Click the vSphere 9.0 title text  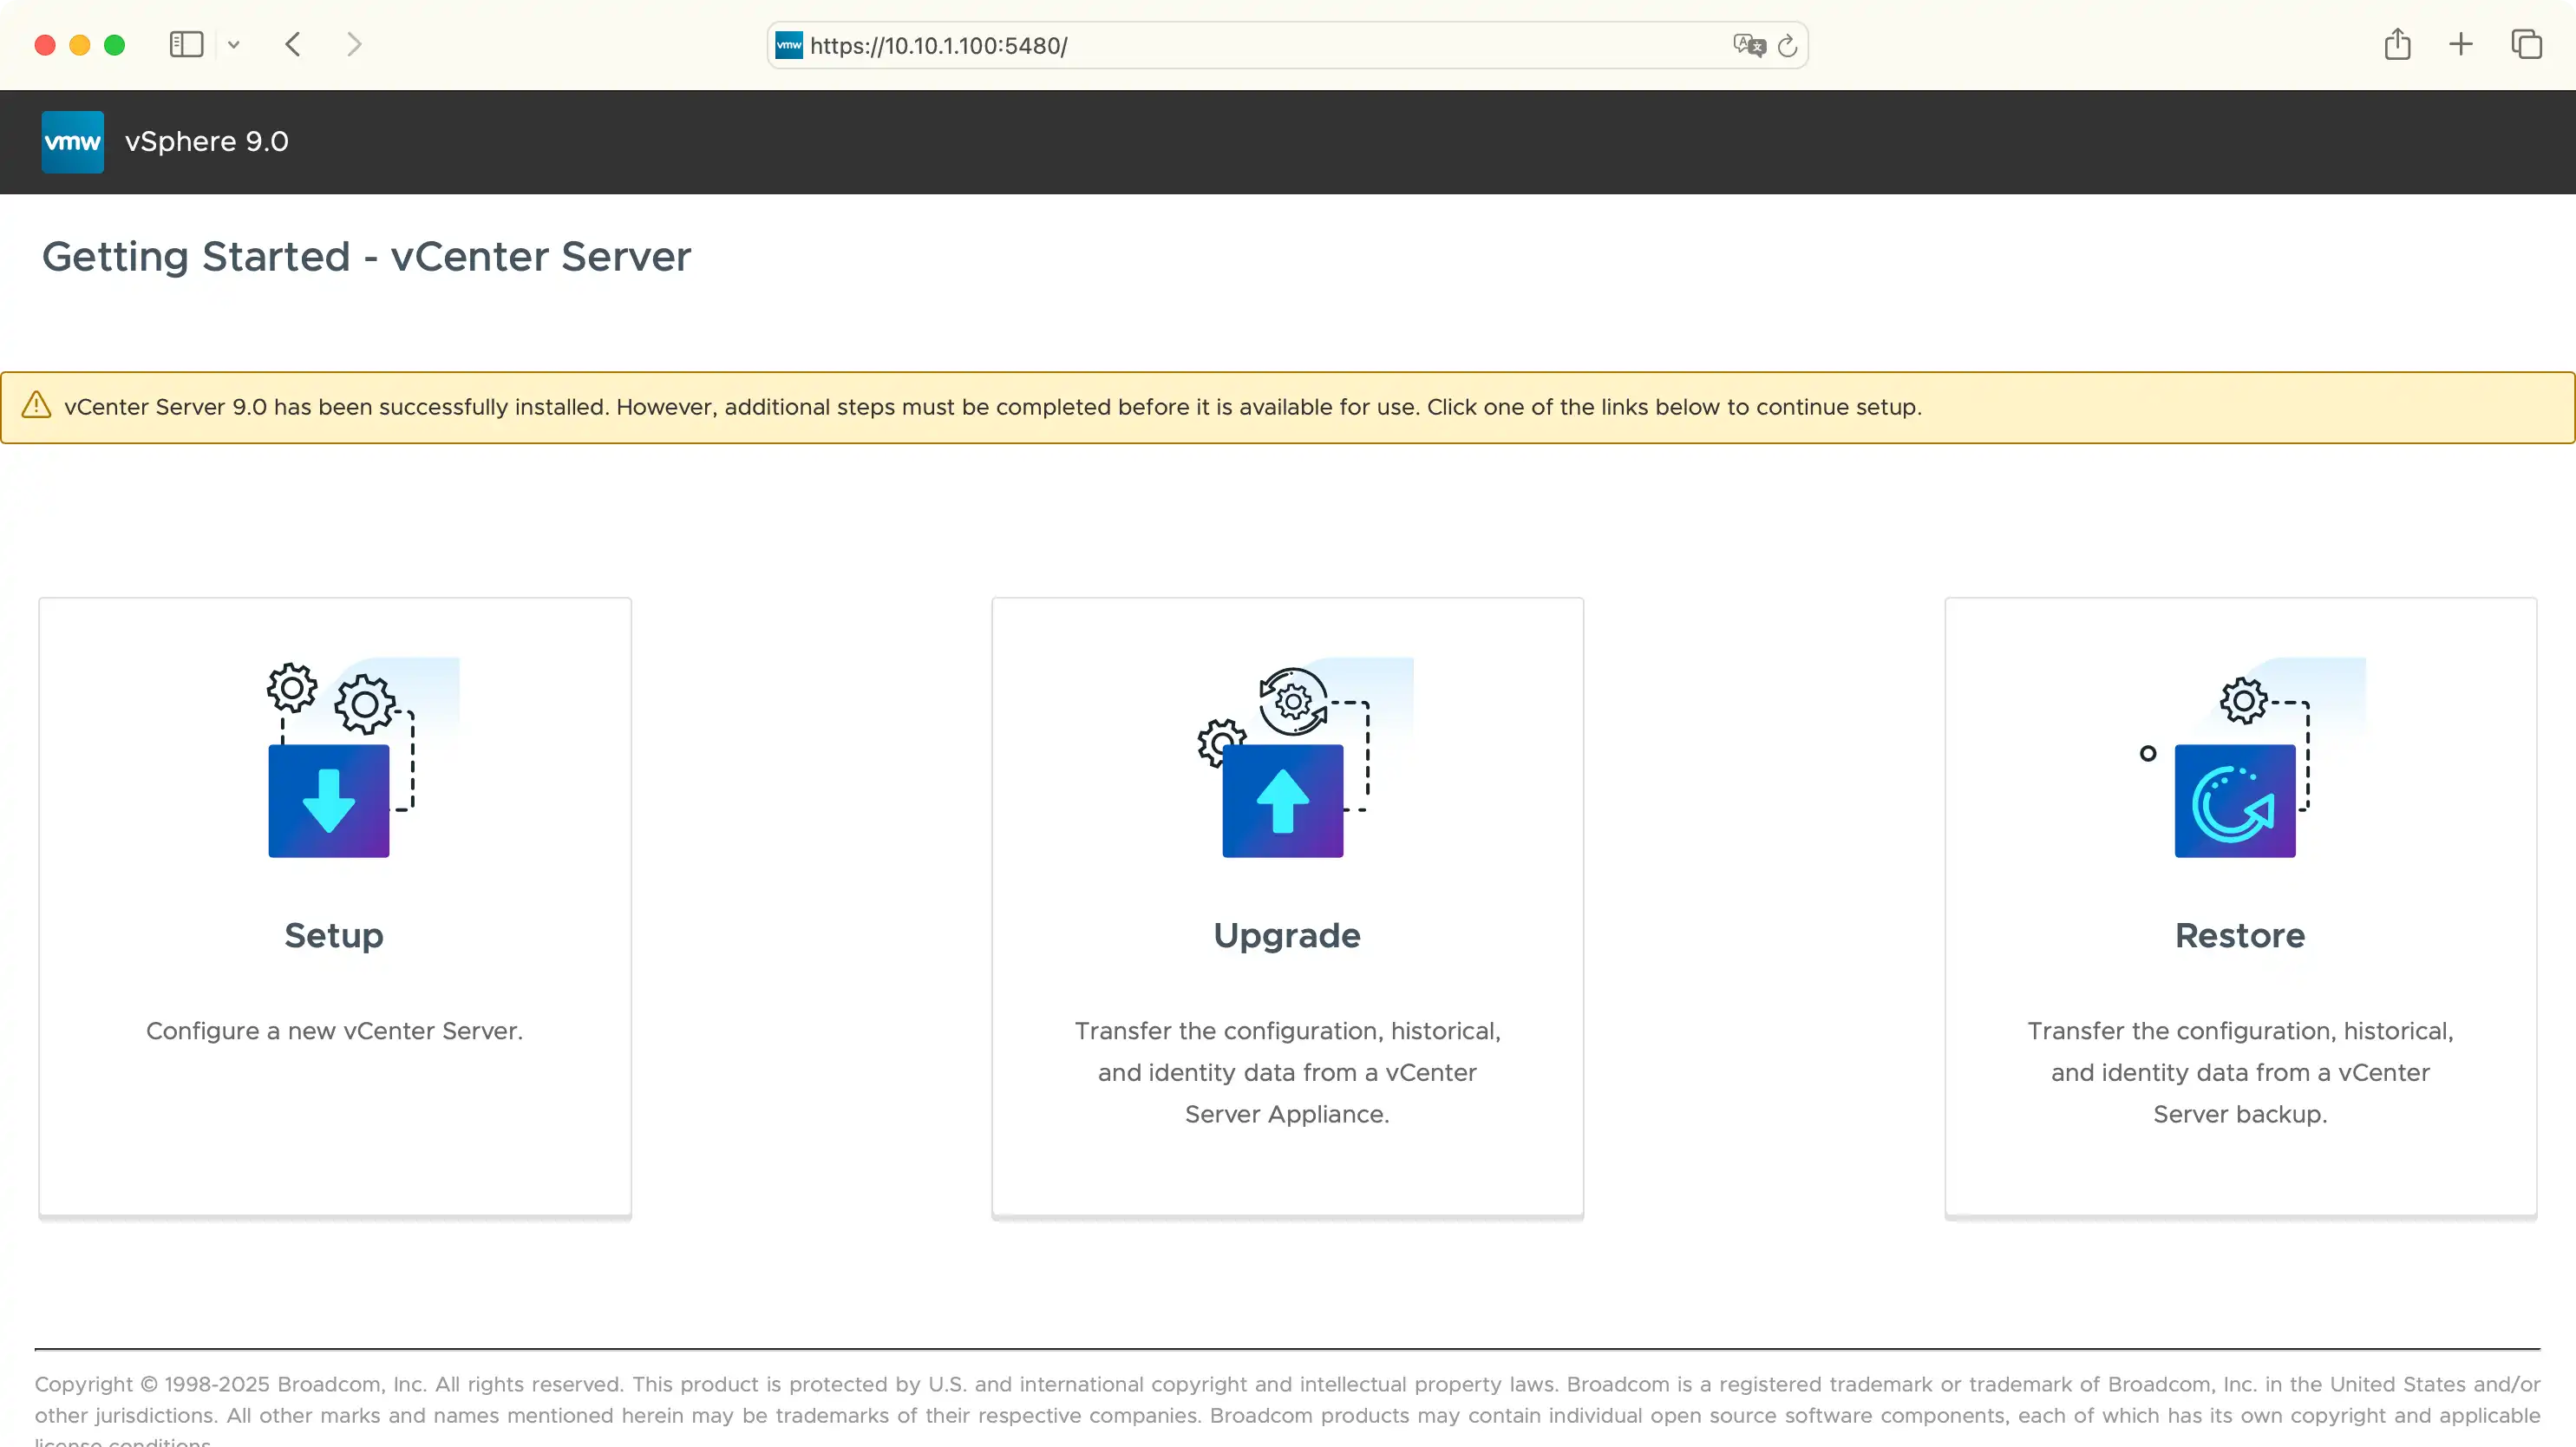(x=206, y=141)
